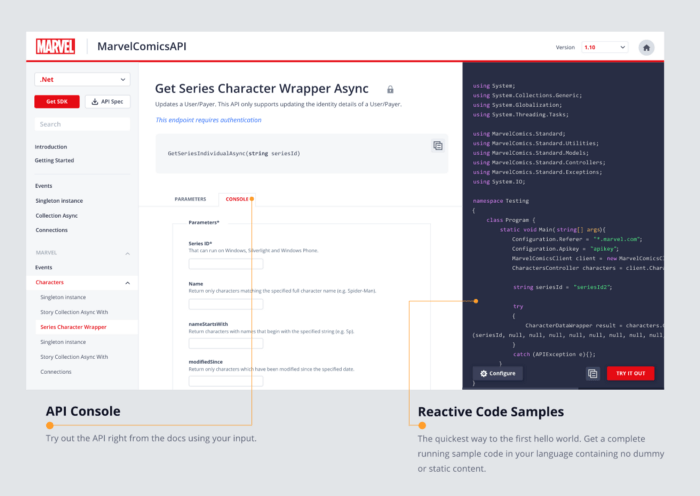This screenshot has height=496, width=700.
Task: Click the TRY IT OUT button
Action: 630,373
